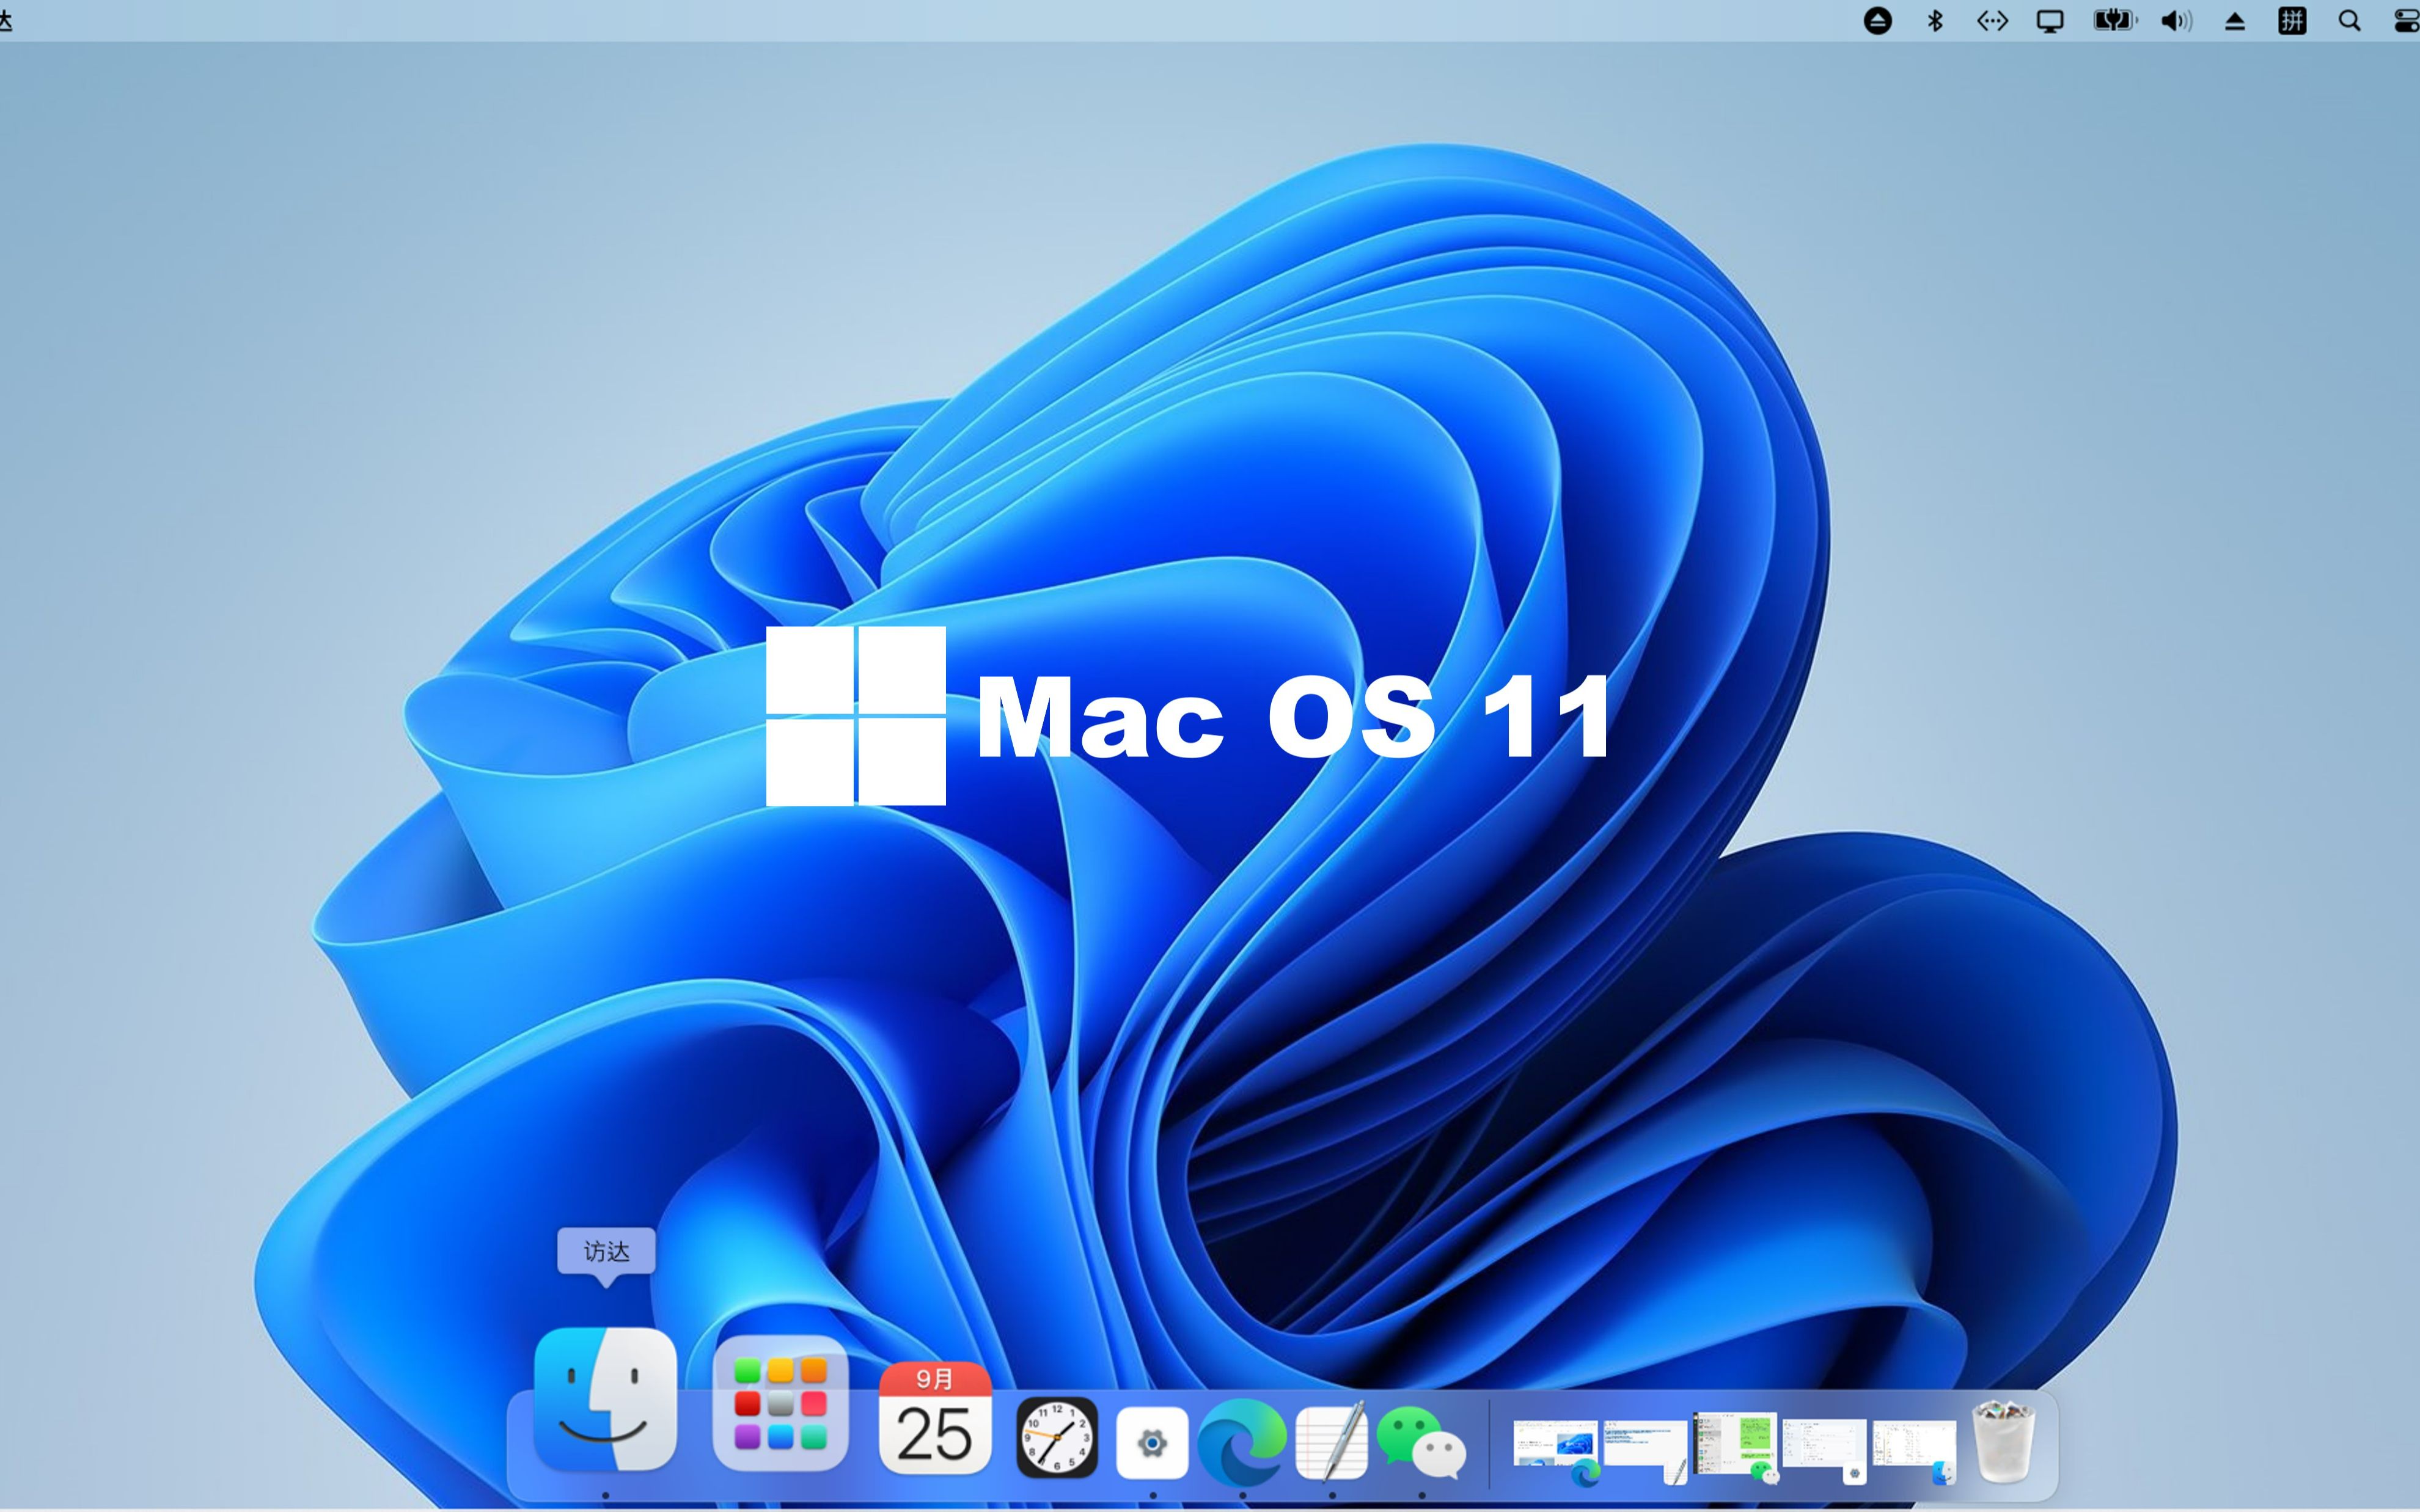Open Launchpad from the Dock
The width and height of the screenshot is (2420, 1512).
780,1403
